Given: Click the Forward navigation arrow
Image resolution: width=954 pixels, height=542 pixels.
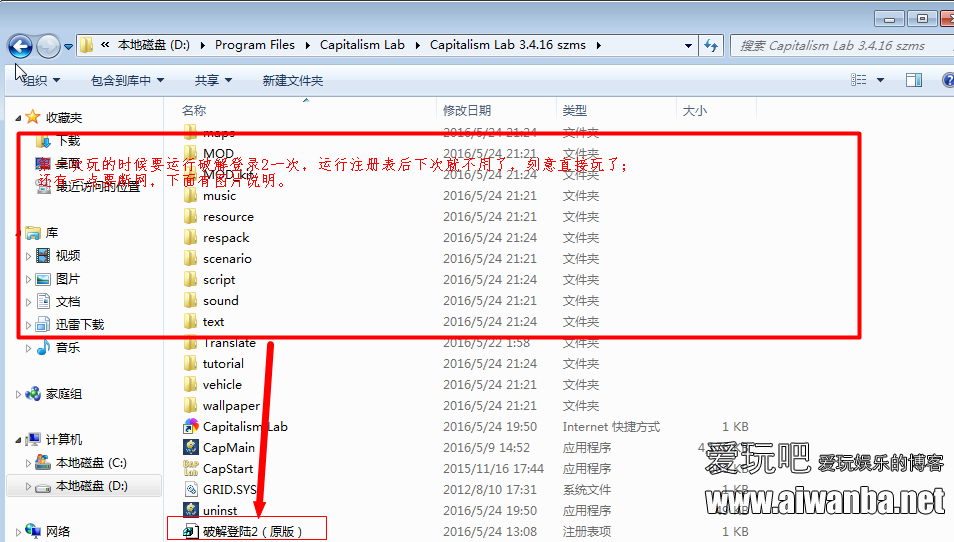Looking at the screenshot, I should pos(48,46).
